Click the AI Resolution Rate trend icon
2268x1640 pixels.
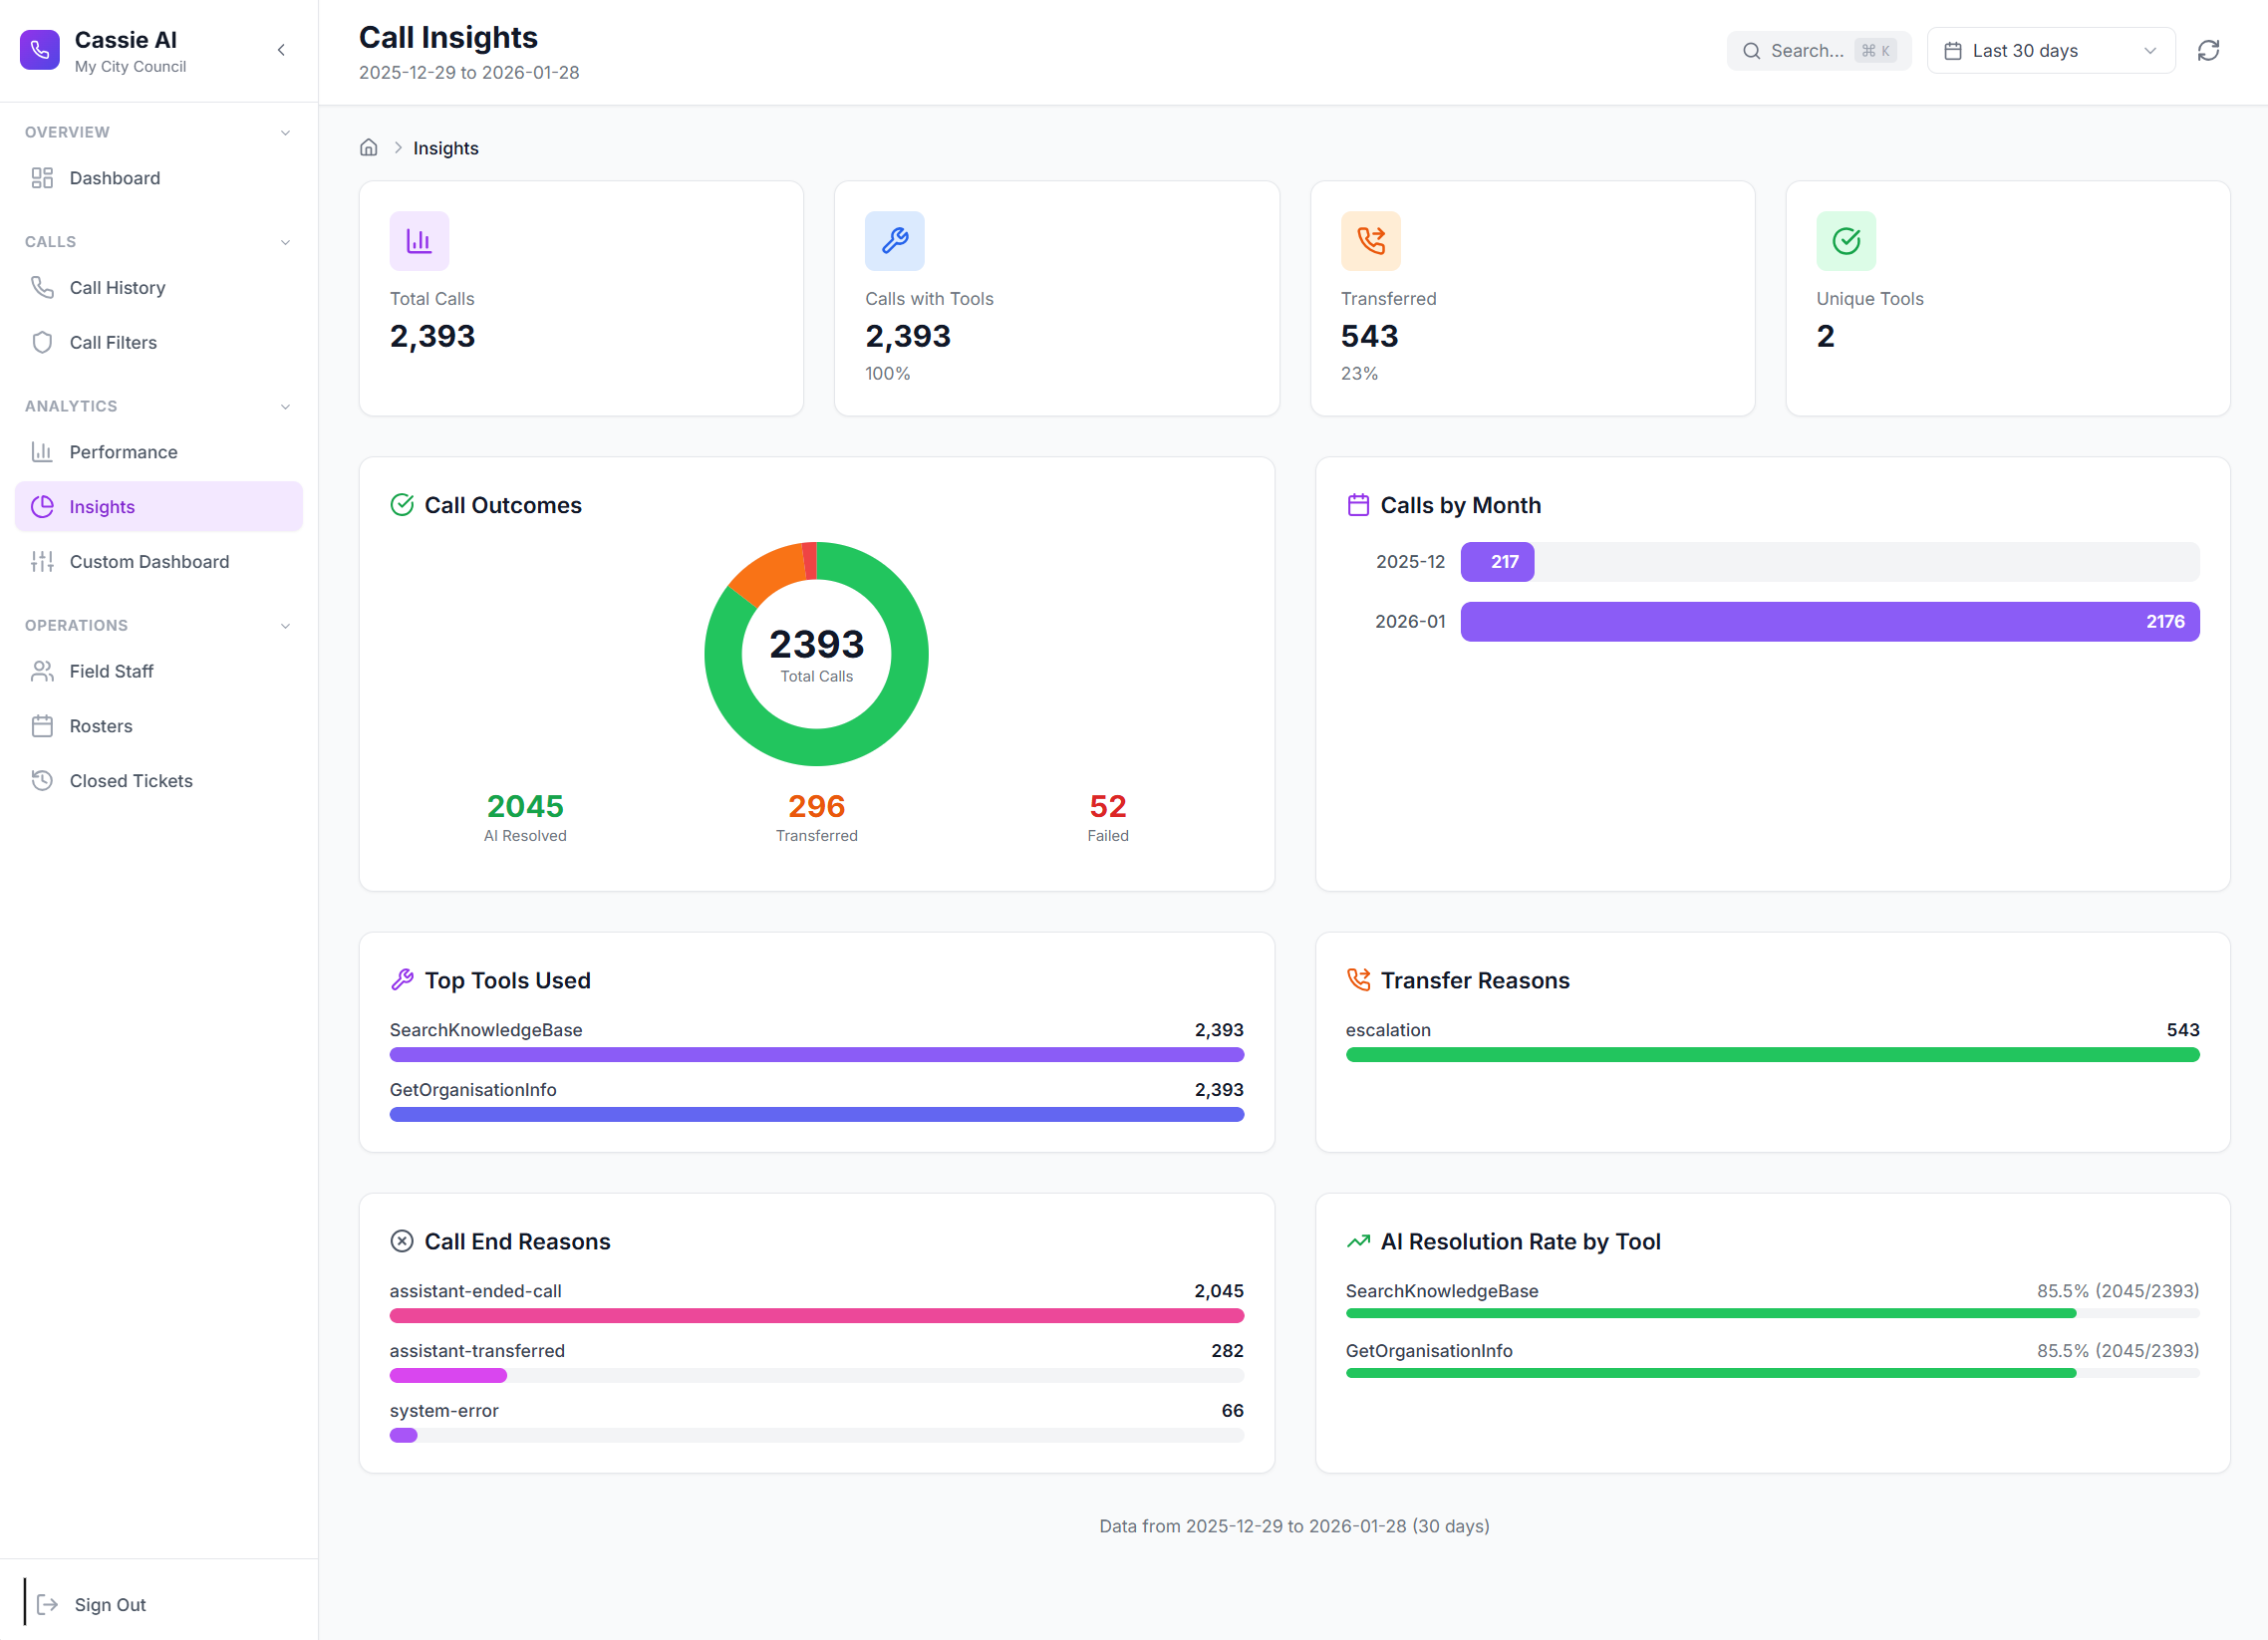[x=1358, y=1241]
